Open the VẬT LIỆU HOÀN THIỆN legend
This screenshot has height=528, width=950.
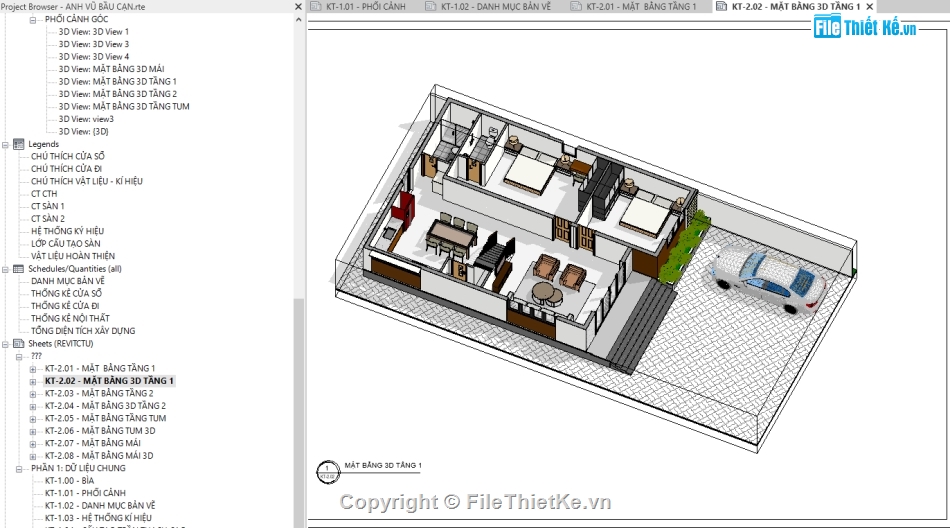73,256
